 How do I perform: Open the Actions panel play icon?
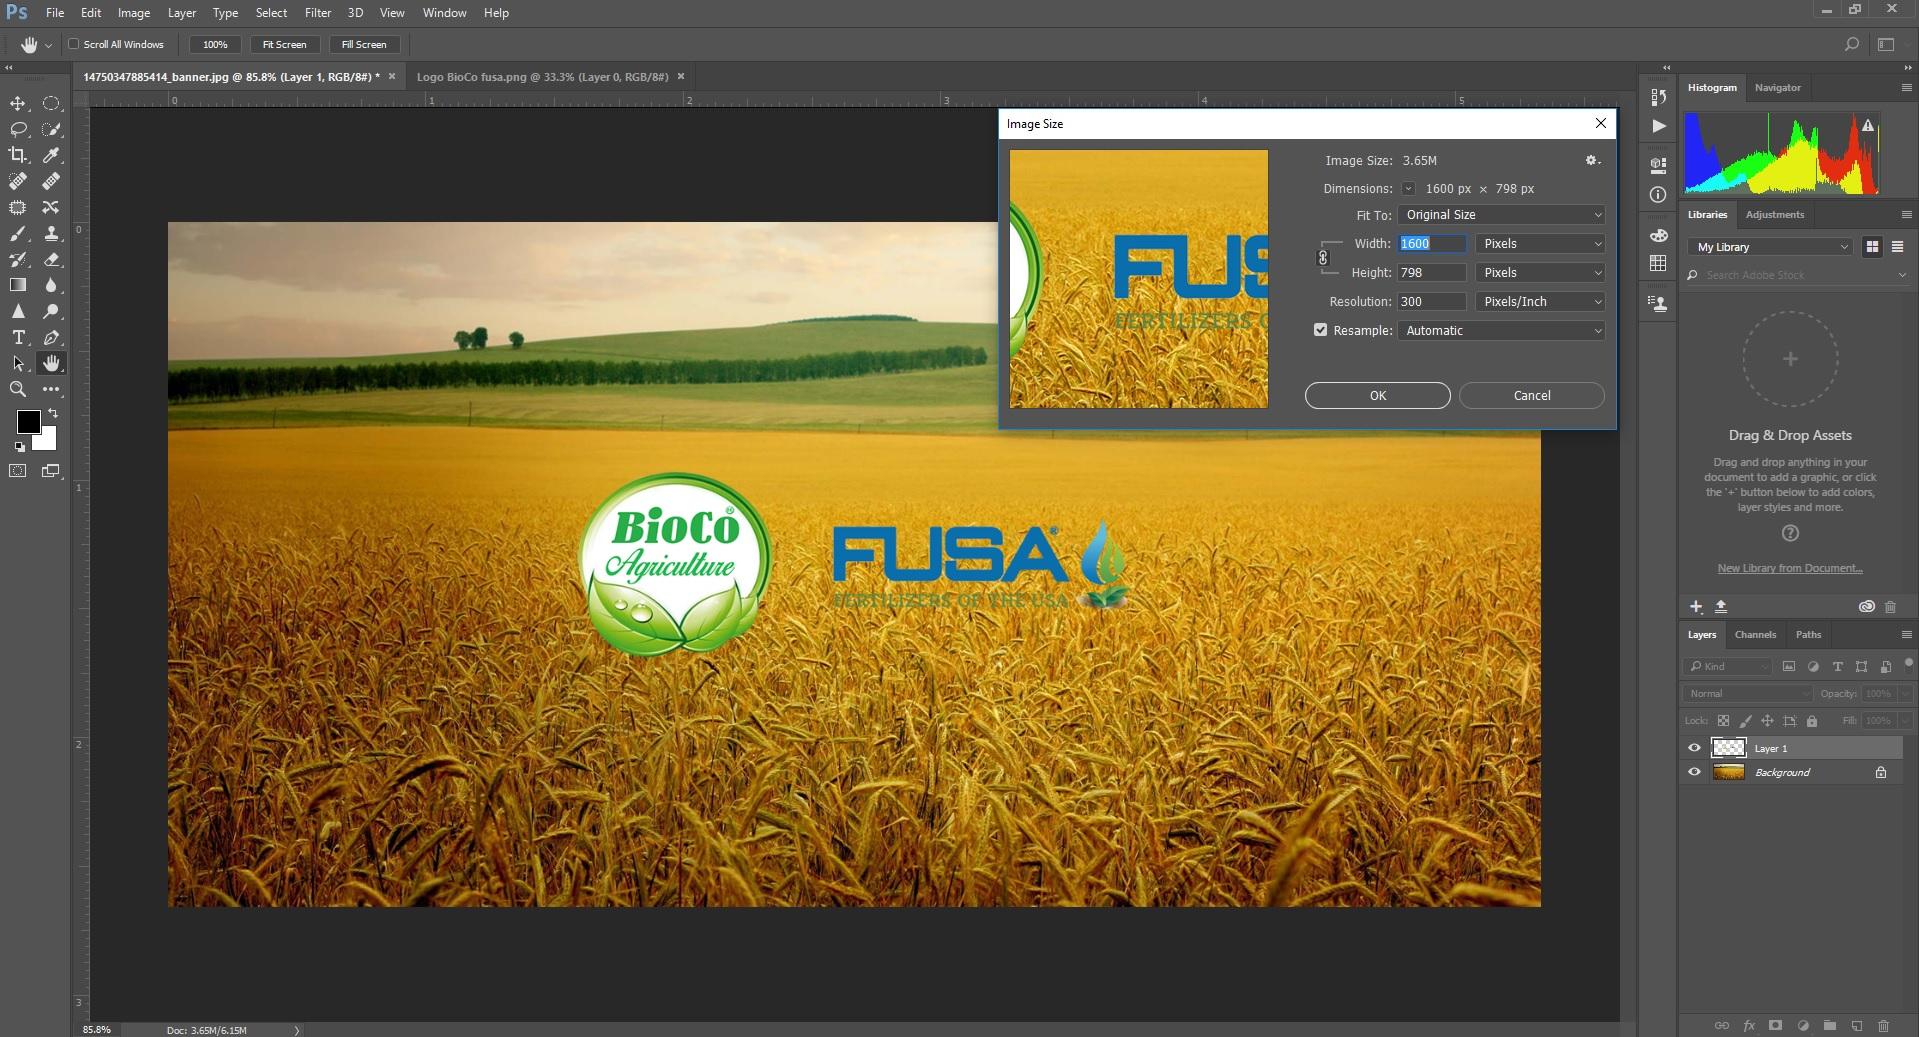click(x=1659, y=126)
